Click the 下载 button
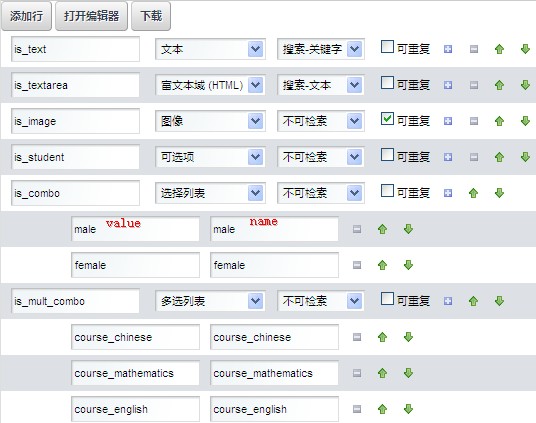Viewport: 536px width, 423px height. click(x=151, y=16)
